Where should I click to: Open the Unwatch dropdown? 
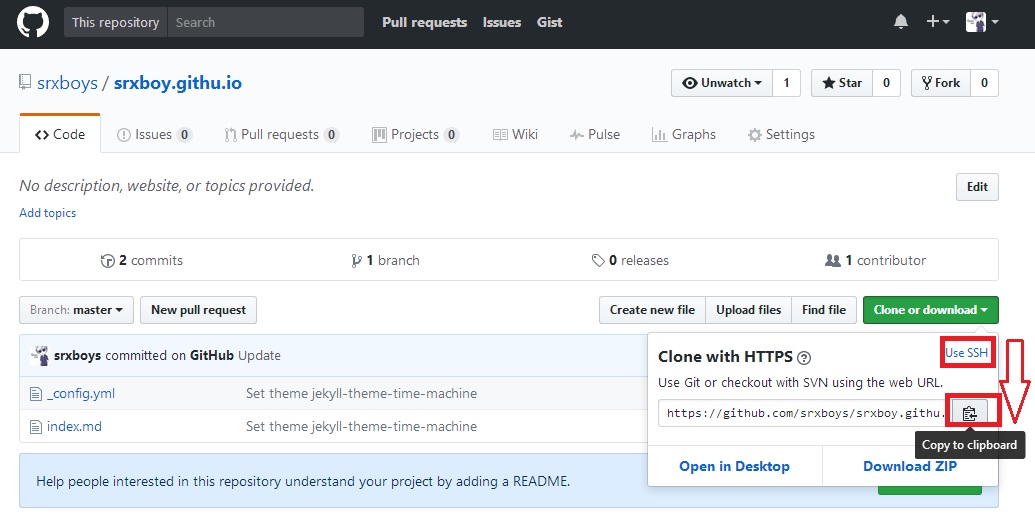pos(721,83)
